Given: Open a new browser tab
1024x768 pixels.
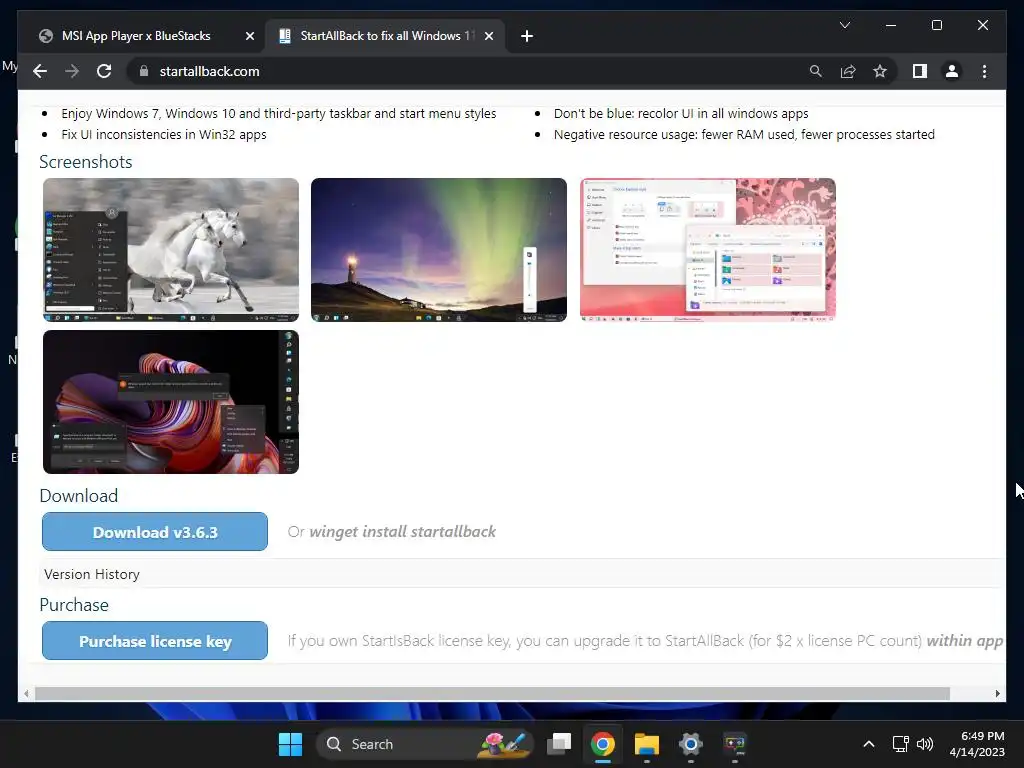Looking at the screenshot, I should (527, 36).
